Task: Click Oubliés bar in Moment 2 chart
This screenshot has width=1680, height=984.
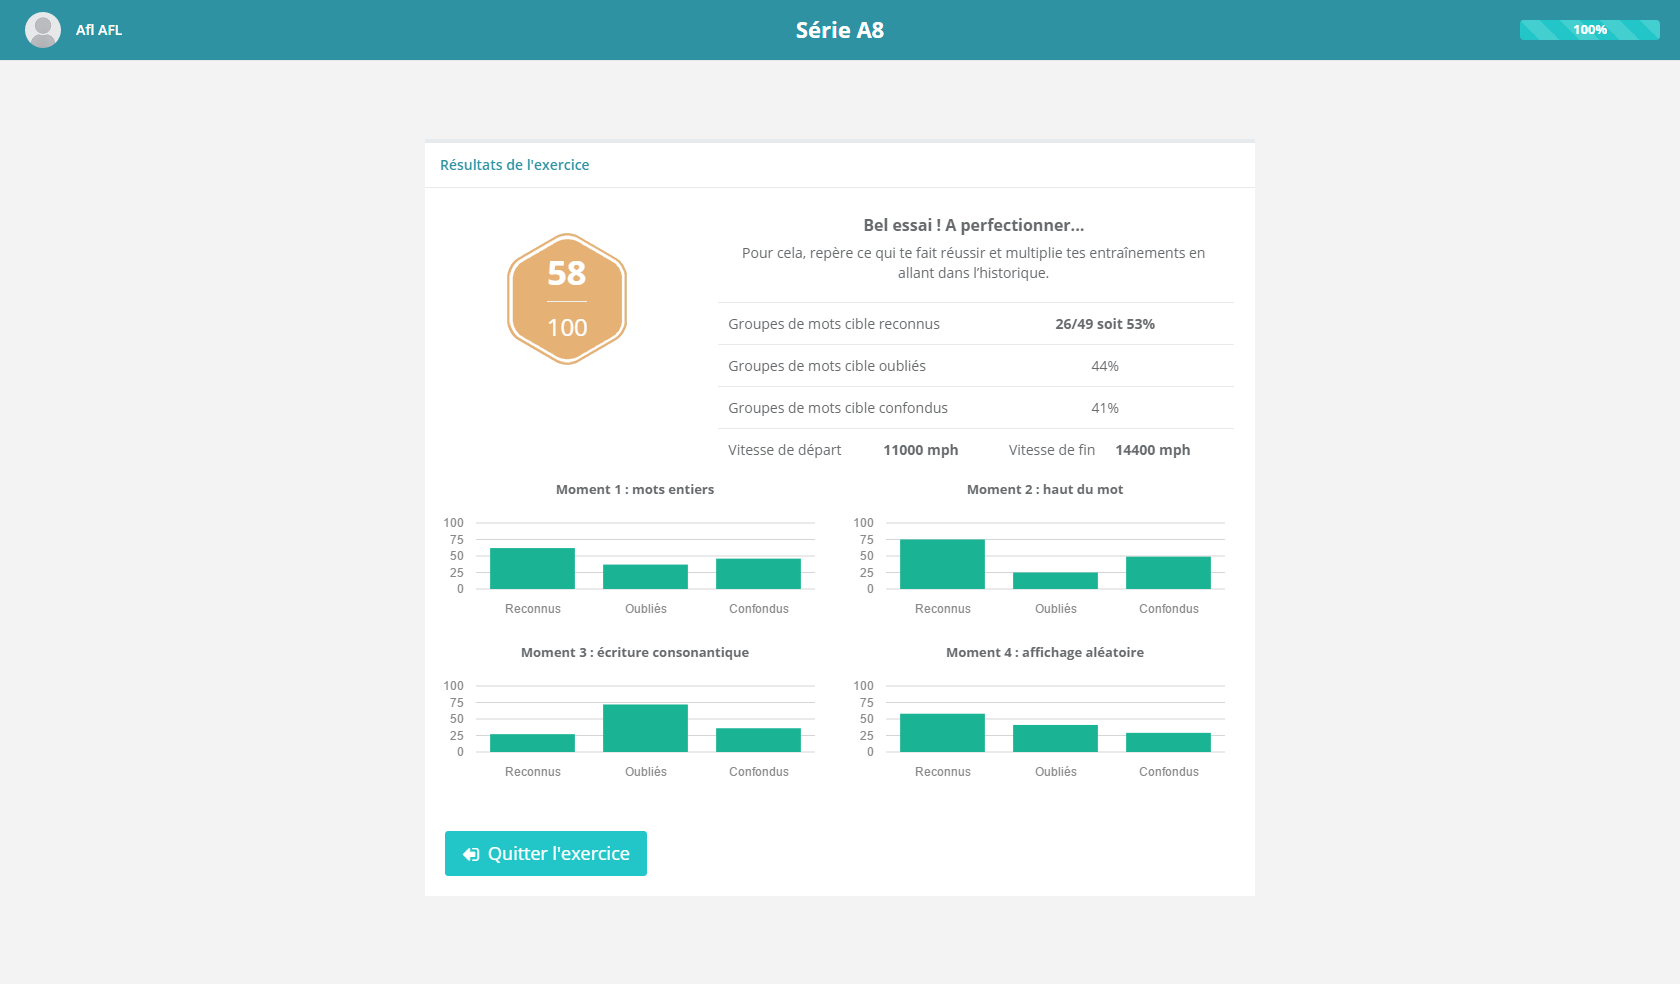Action: (x=1055, y=581)
